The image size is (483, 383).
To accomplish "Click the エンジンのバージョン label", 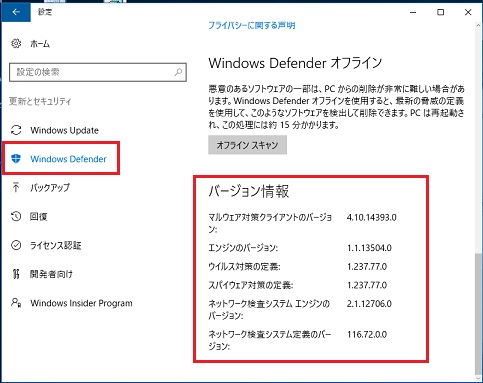I will click(243, 248).
